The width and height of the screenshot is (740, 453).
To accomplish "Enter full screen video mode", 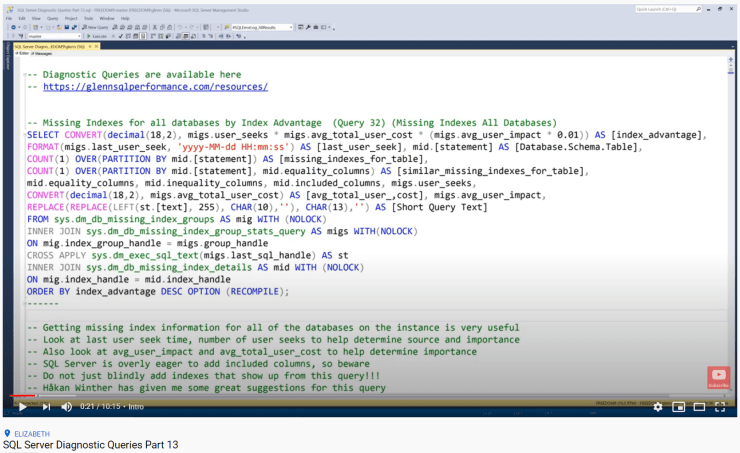I will coord(720,407).
